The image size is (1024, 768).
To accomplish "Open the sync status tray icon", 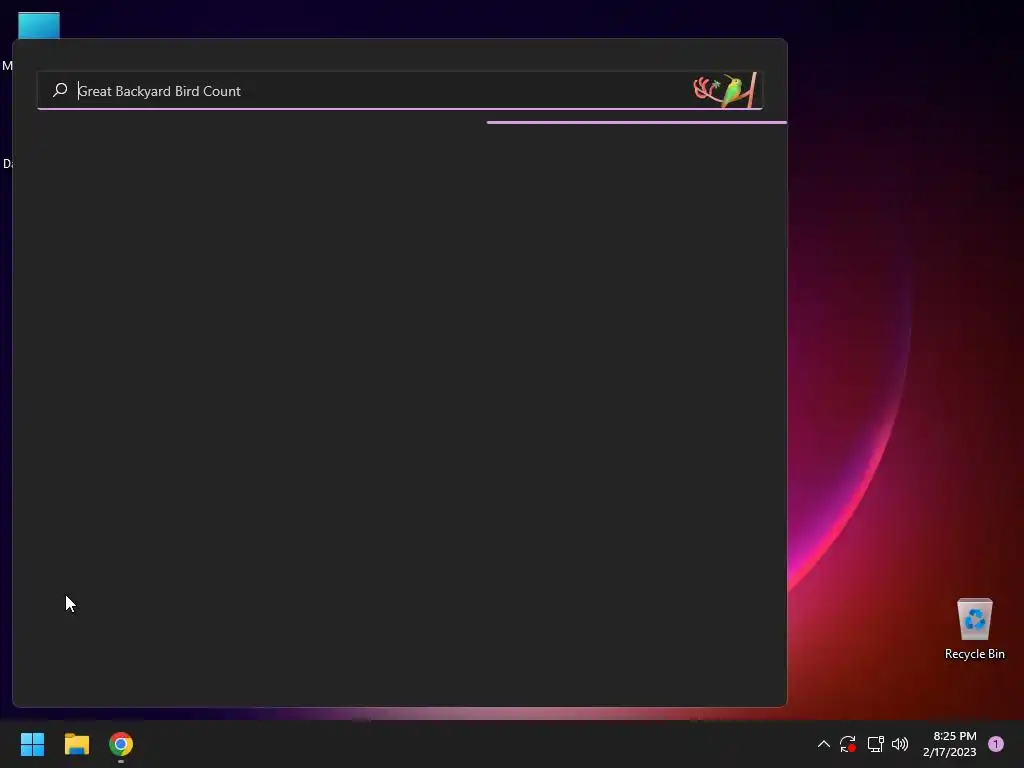I will [848, 744].
